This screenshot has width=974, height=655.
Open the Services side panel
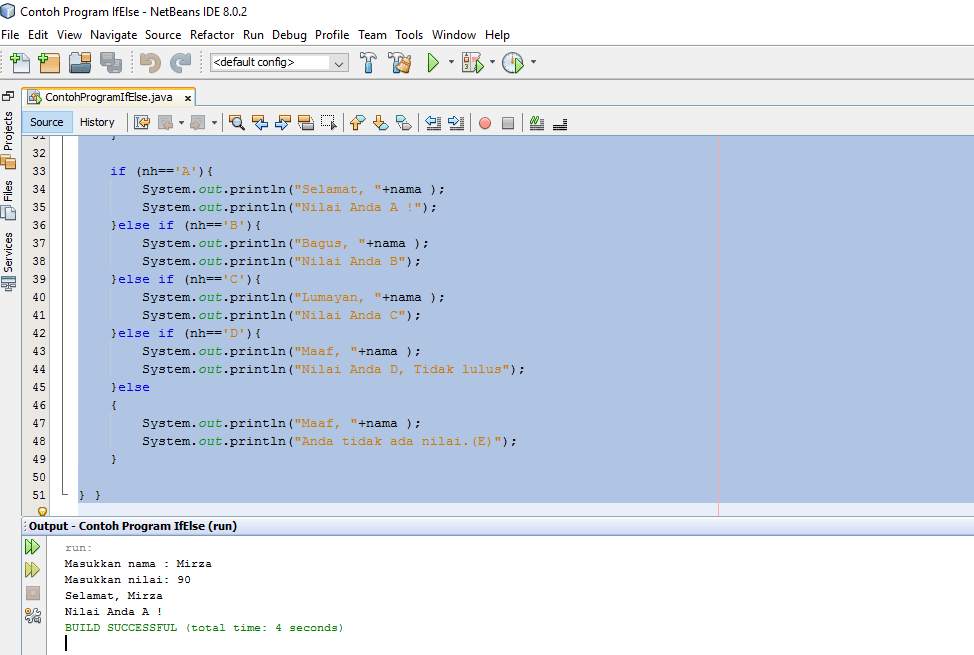coord(8,262)
